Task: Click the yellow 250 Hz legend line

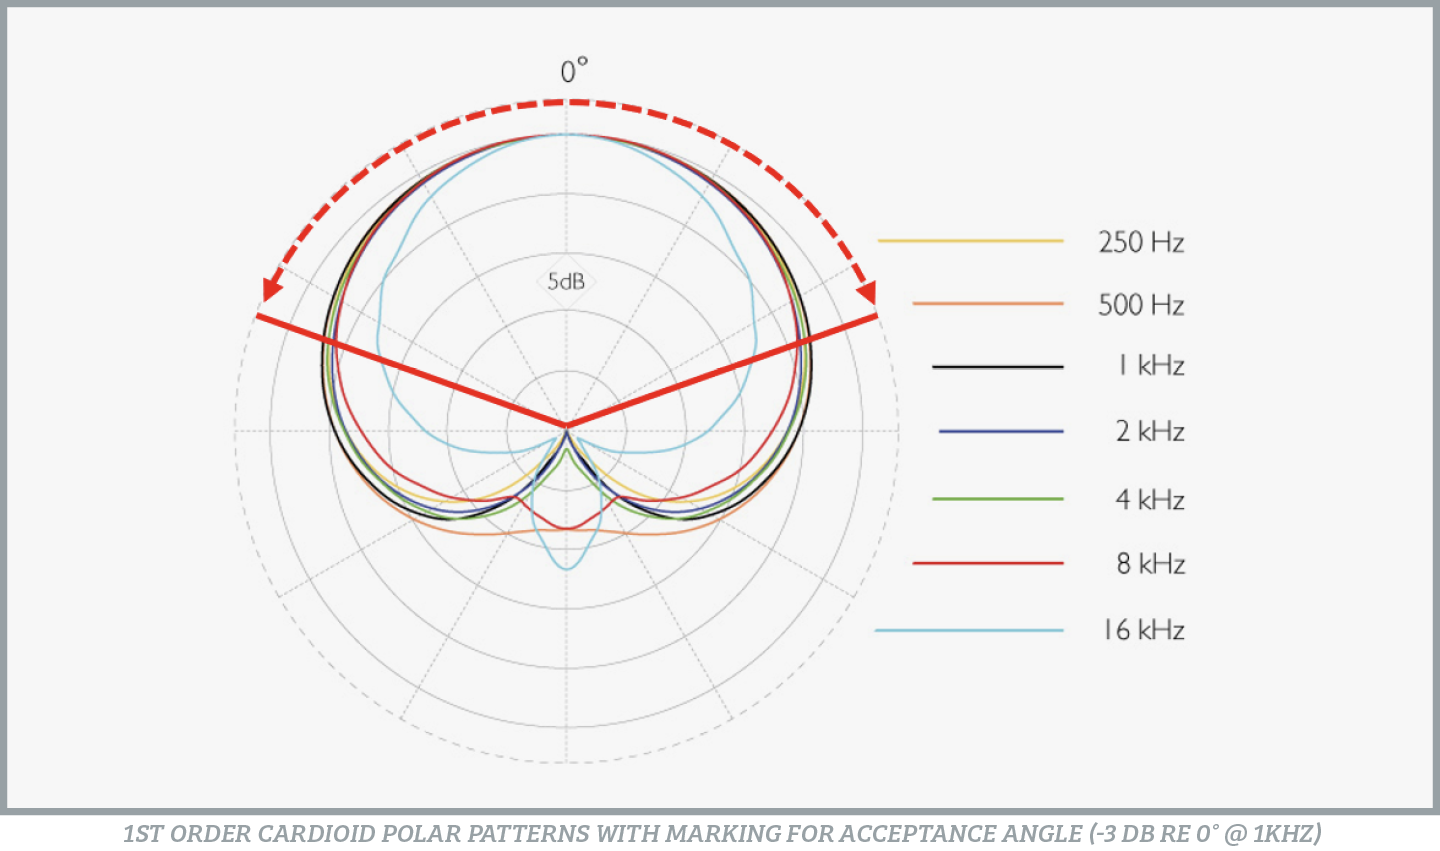Action: (x=970, y=241)
